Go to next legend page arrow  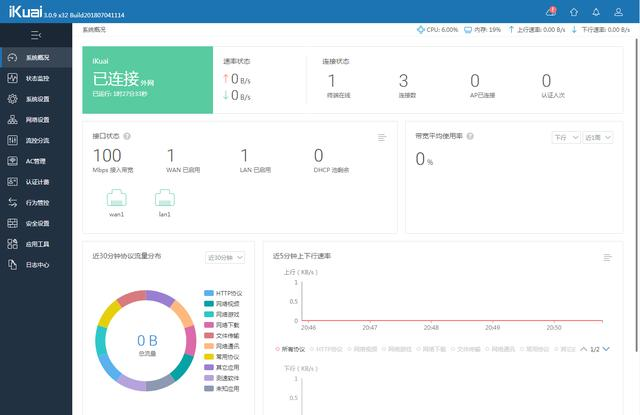pos(606,349)
